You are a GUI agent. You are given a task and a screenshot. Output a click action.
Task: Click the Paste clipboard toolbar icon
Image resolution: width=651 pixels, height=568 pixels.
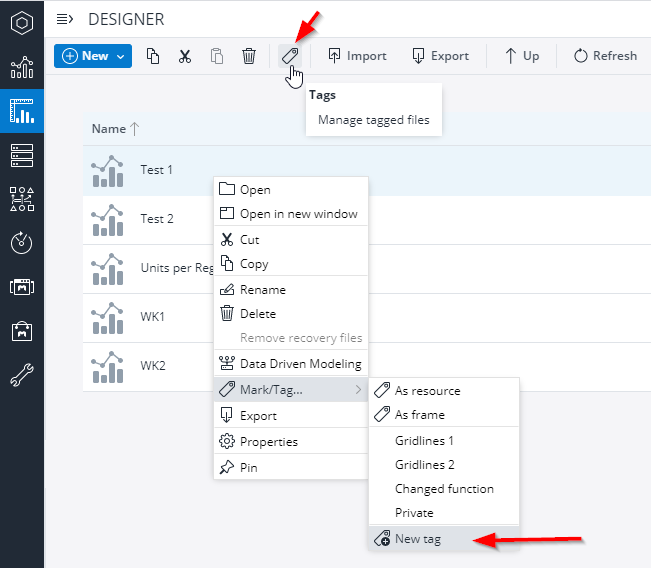[217, 56]
